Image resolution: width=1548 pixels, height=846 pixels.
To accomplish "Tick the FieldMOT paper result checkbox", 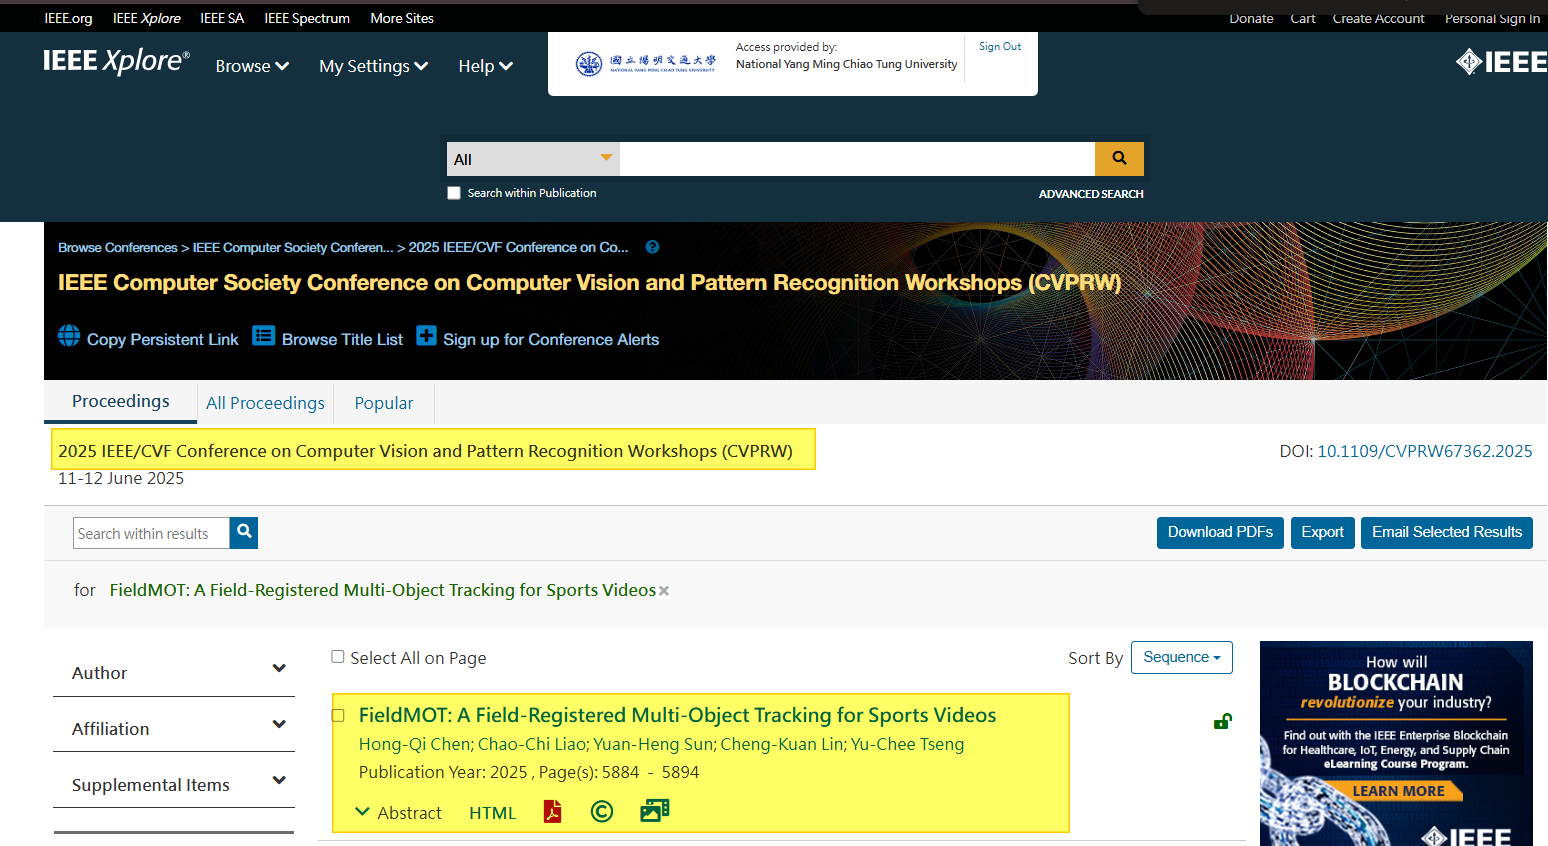I will click(338, 715).
